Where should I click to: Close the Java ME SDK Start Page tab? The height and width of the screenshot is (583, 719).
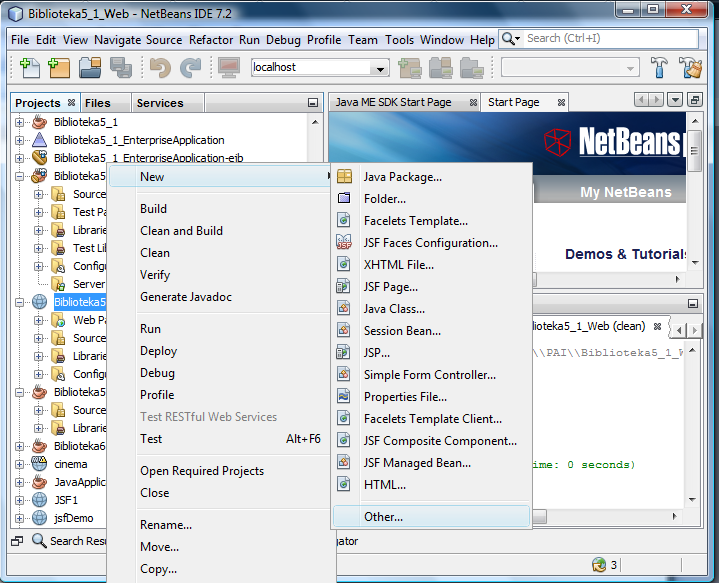[474, 103]
